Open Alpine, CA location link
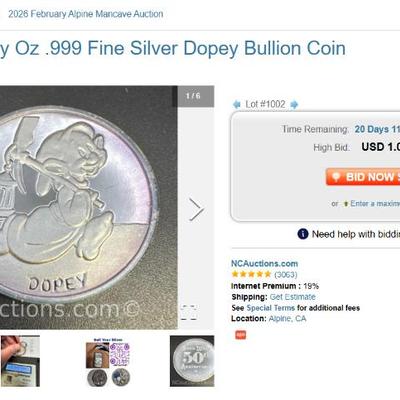This screenshot has height=400, width=400. coord(287,318)
